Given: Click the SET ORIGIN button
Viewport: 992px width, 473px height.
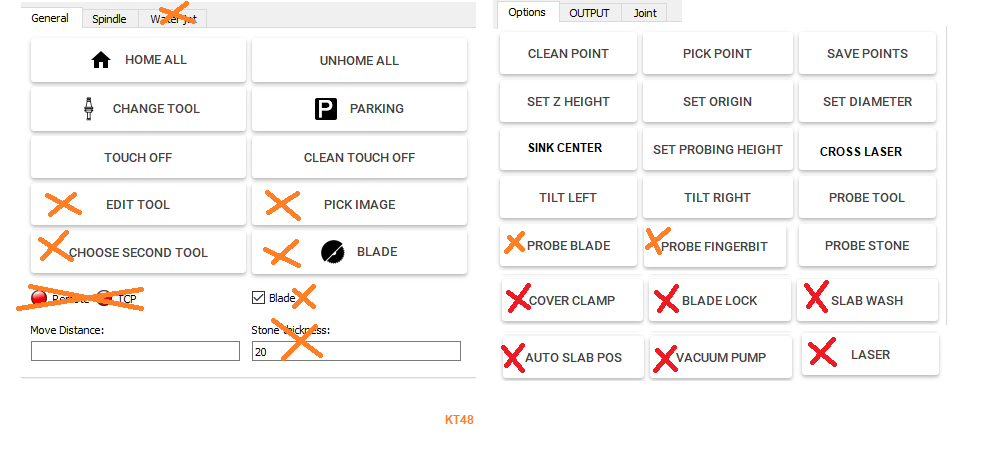Looking at the screenshot, I should [717, 102].
